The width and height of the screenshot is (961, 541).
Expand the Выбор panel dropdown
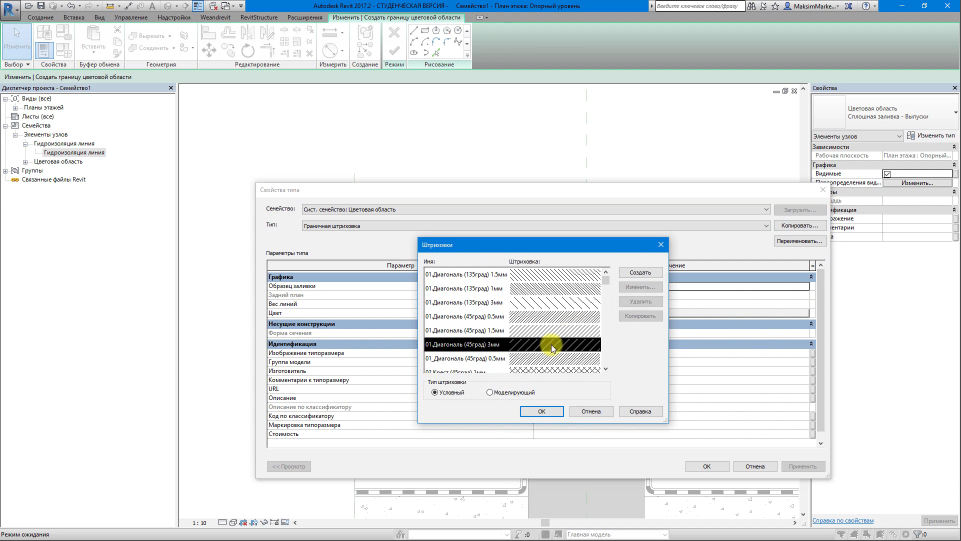(17, 64)
